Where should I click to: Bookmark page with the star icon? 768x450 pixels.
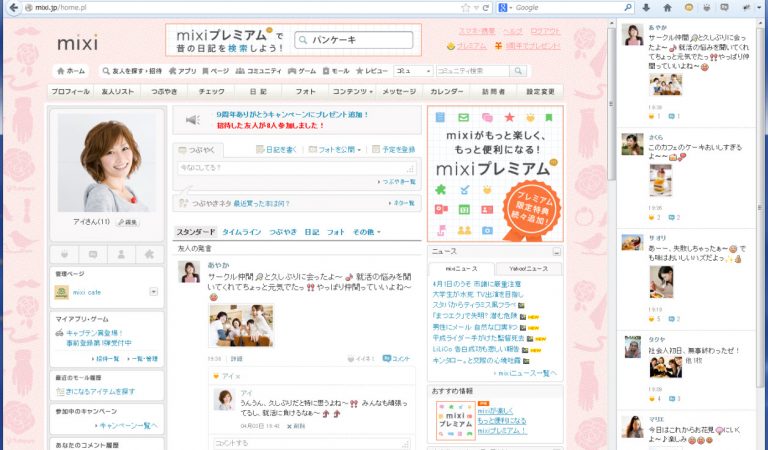coord(465,7)
